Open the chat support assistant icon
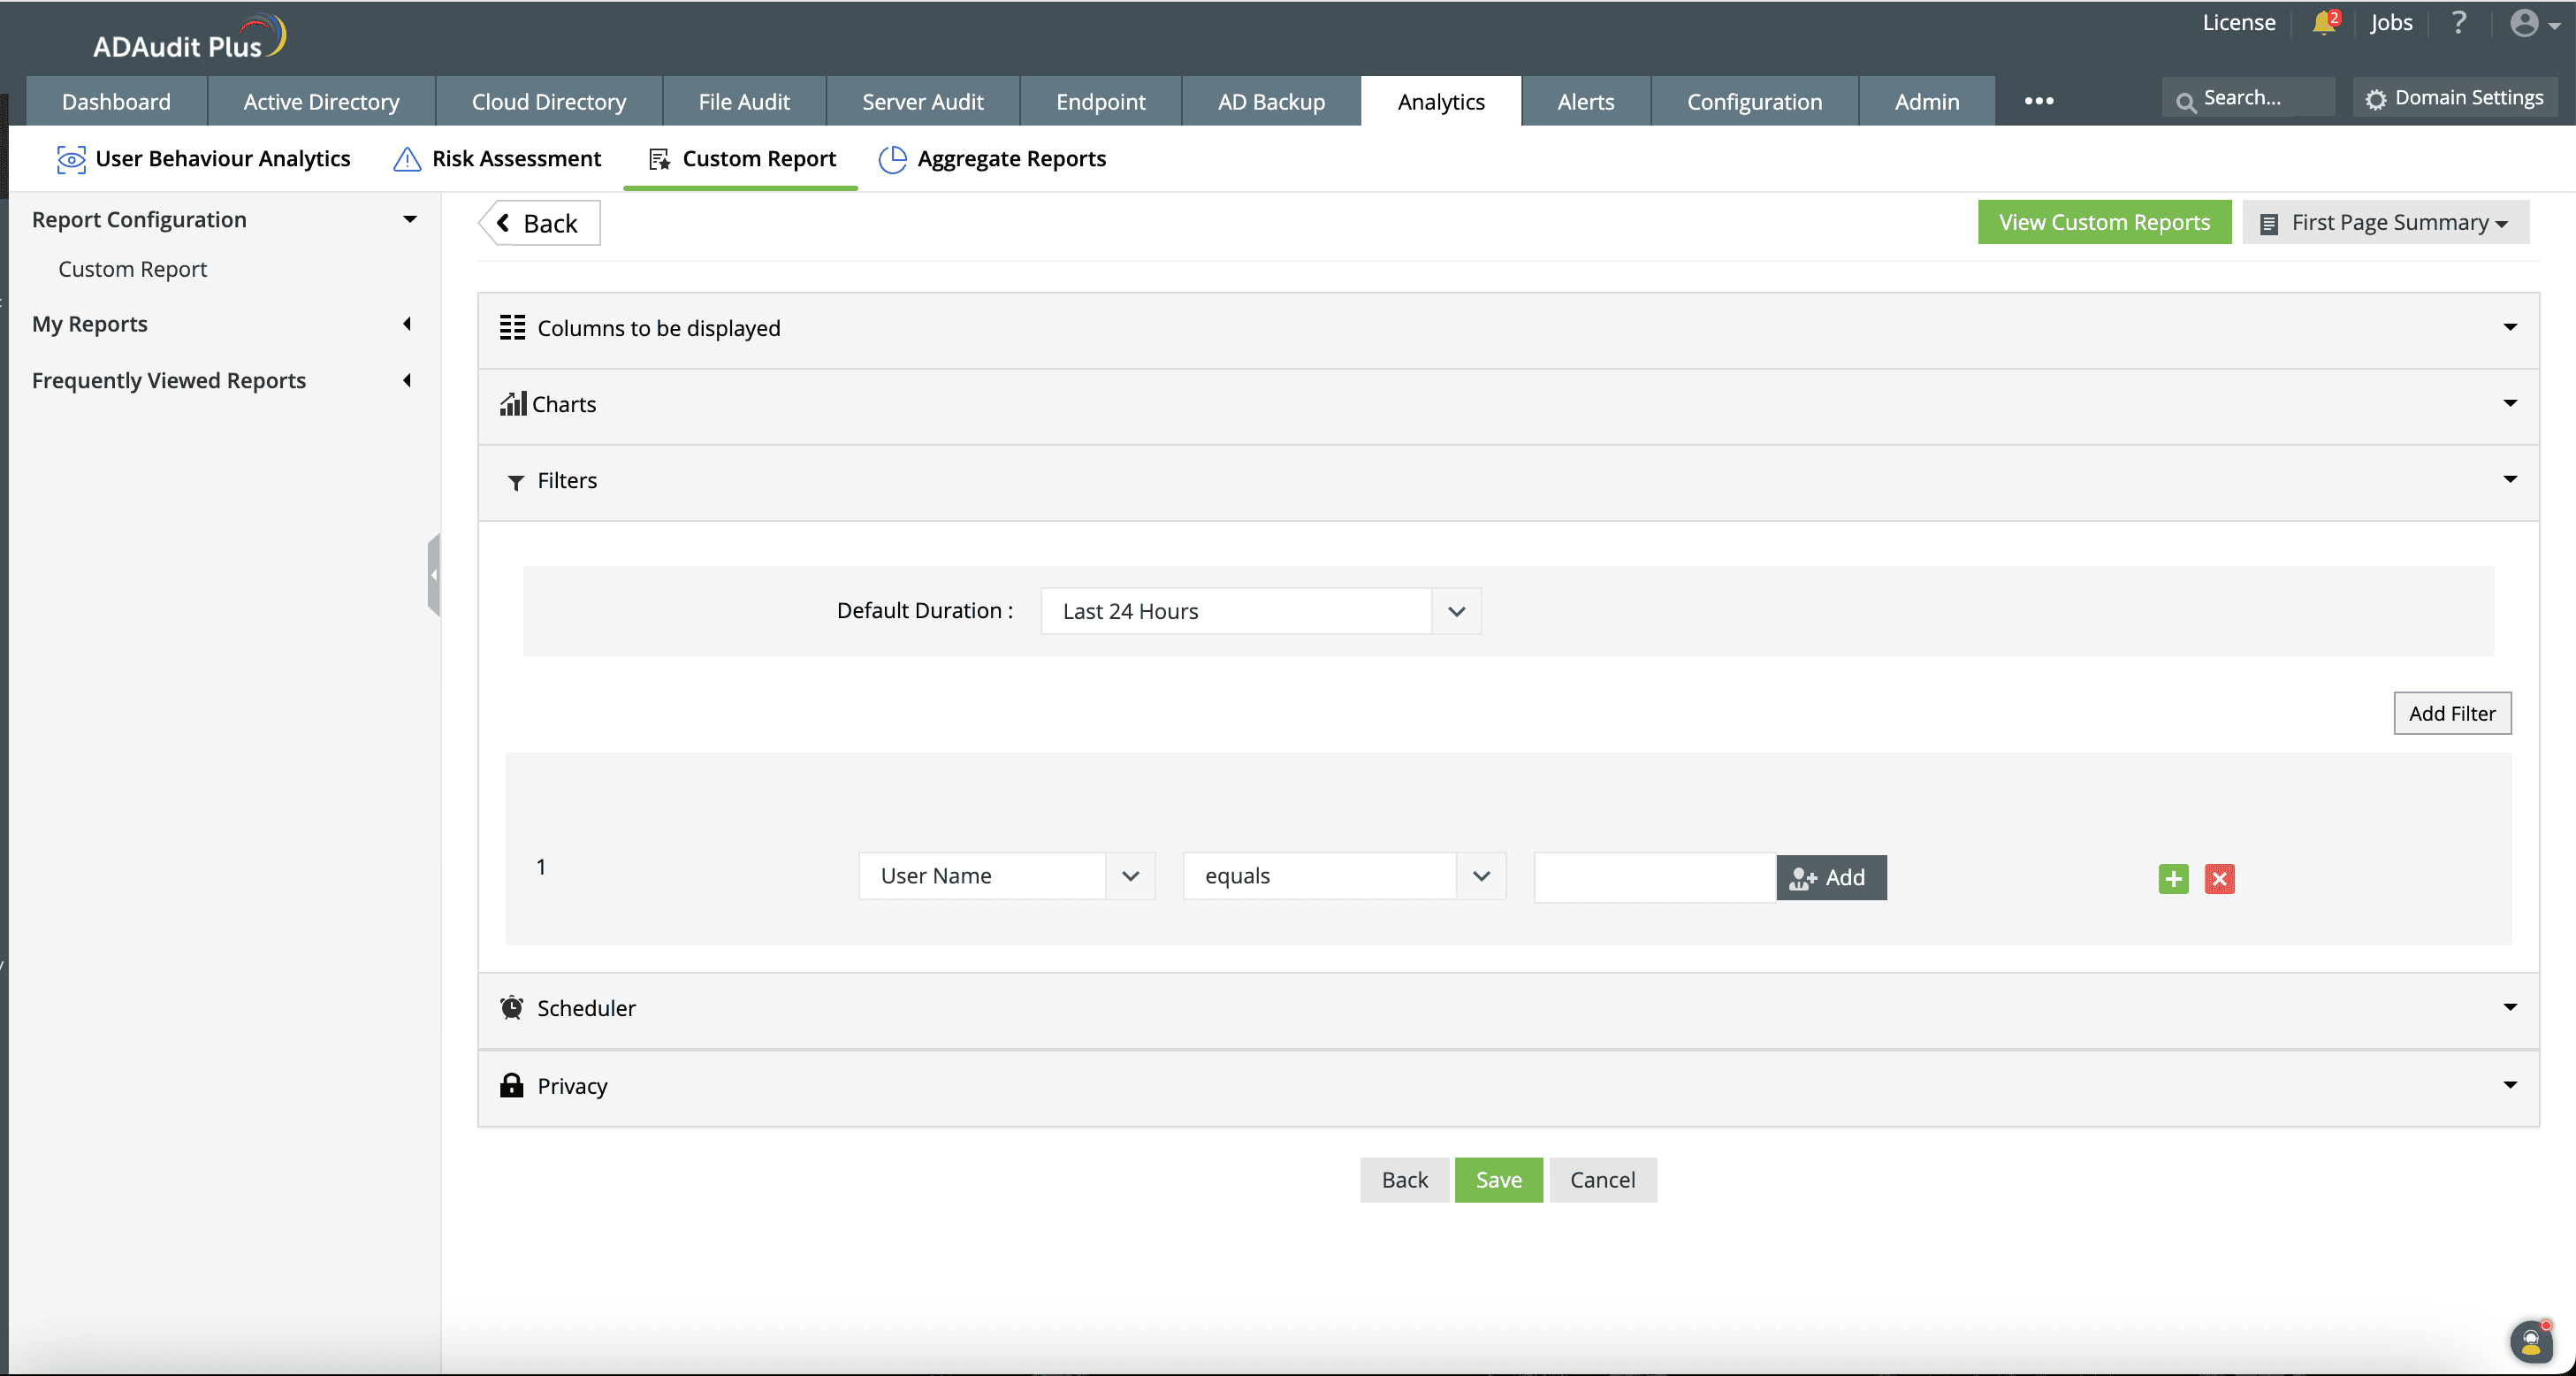 click(2530, 1342)
